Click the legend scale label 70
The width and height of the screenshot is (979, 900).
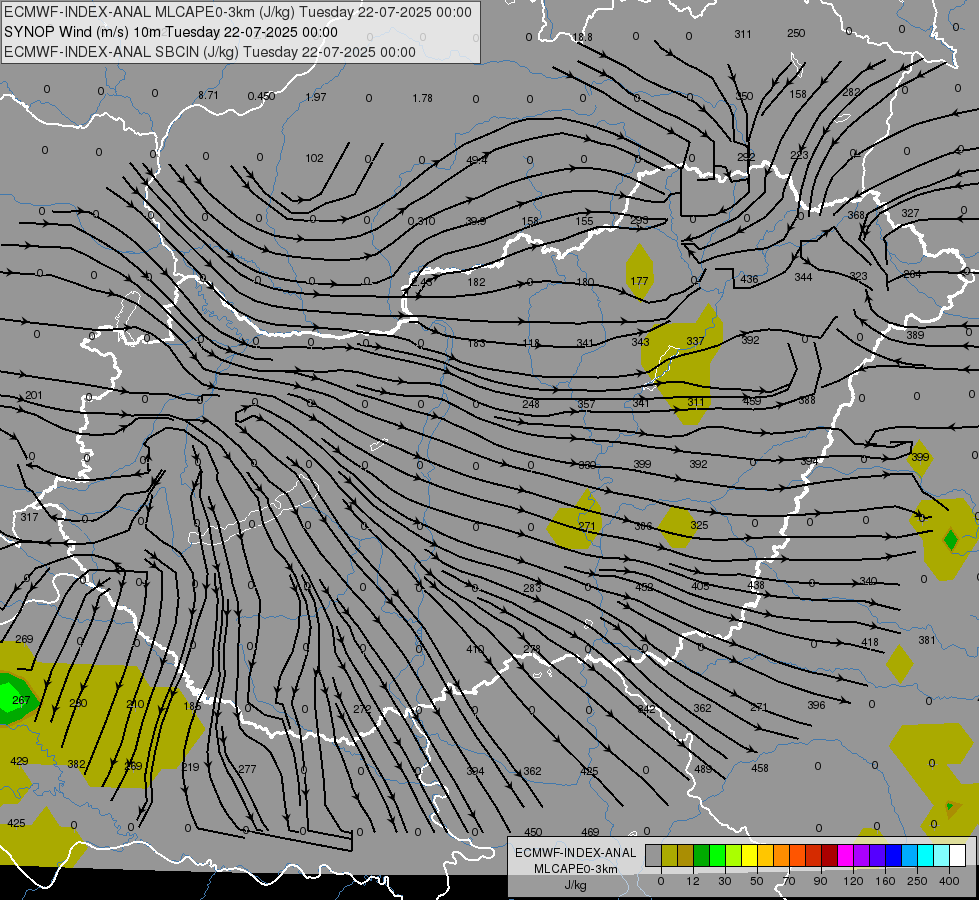coord(789,881)
